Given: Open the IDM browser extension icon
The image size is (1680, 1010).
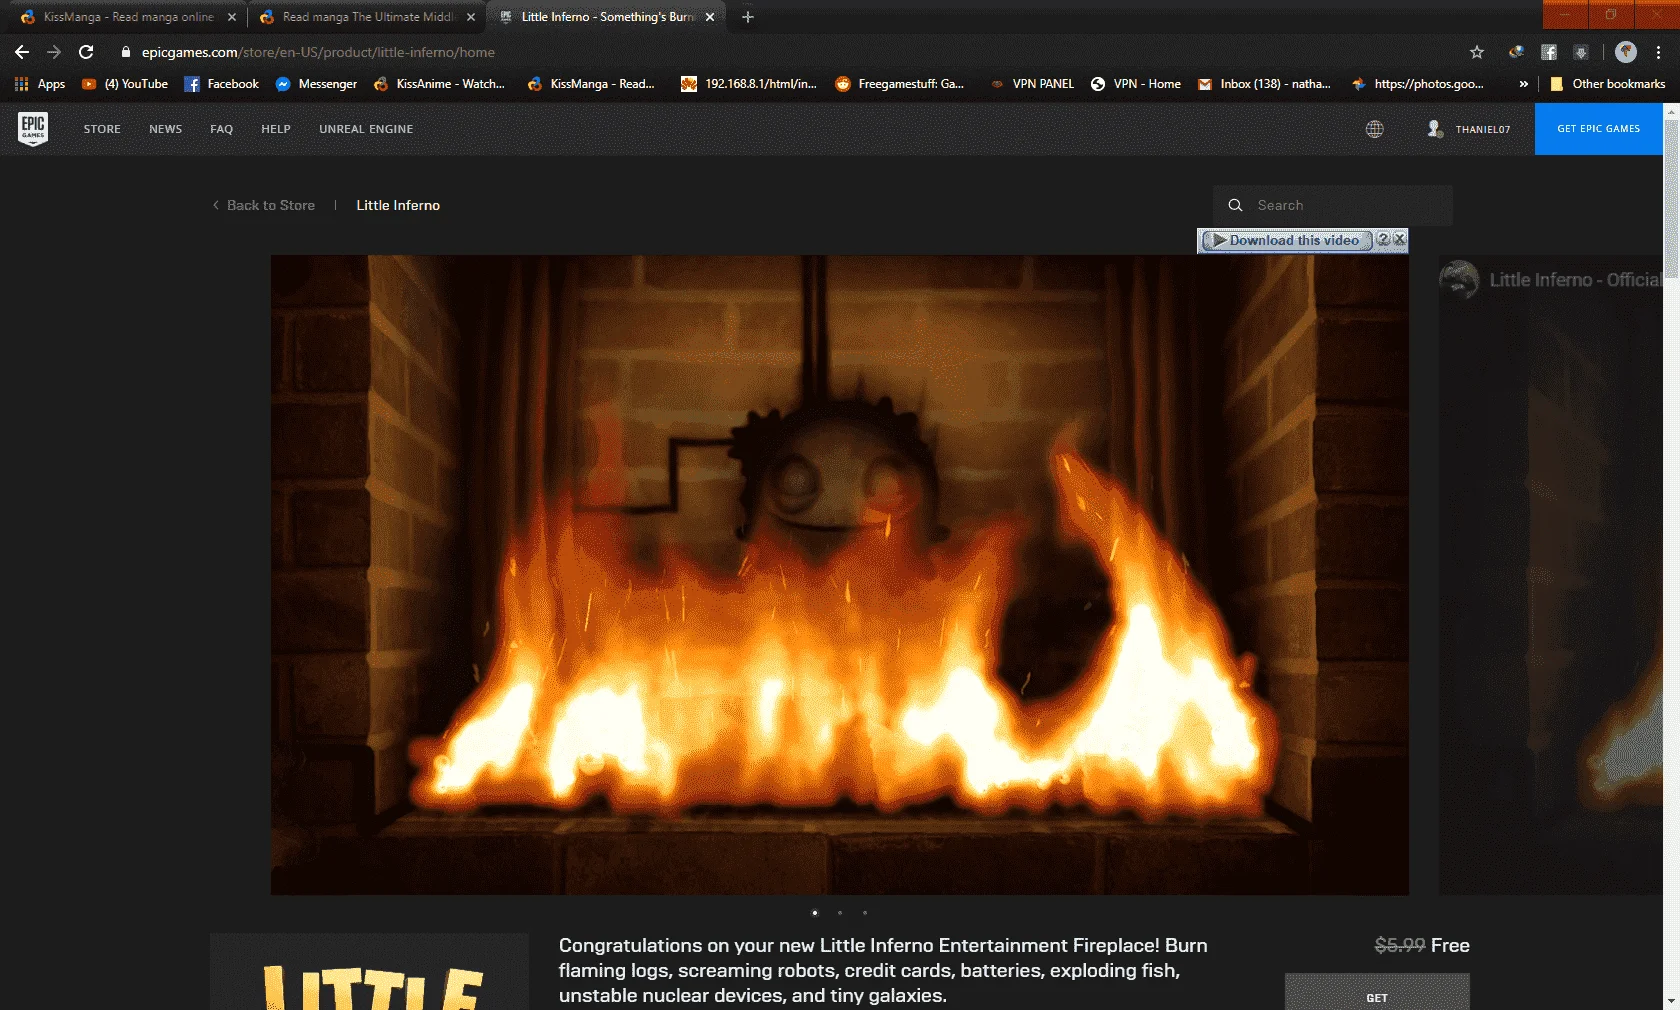Looking at the screenshot, I should pyautogui.click(x=1517, y=52).
